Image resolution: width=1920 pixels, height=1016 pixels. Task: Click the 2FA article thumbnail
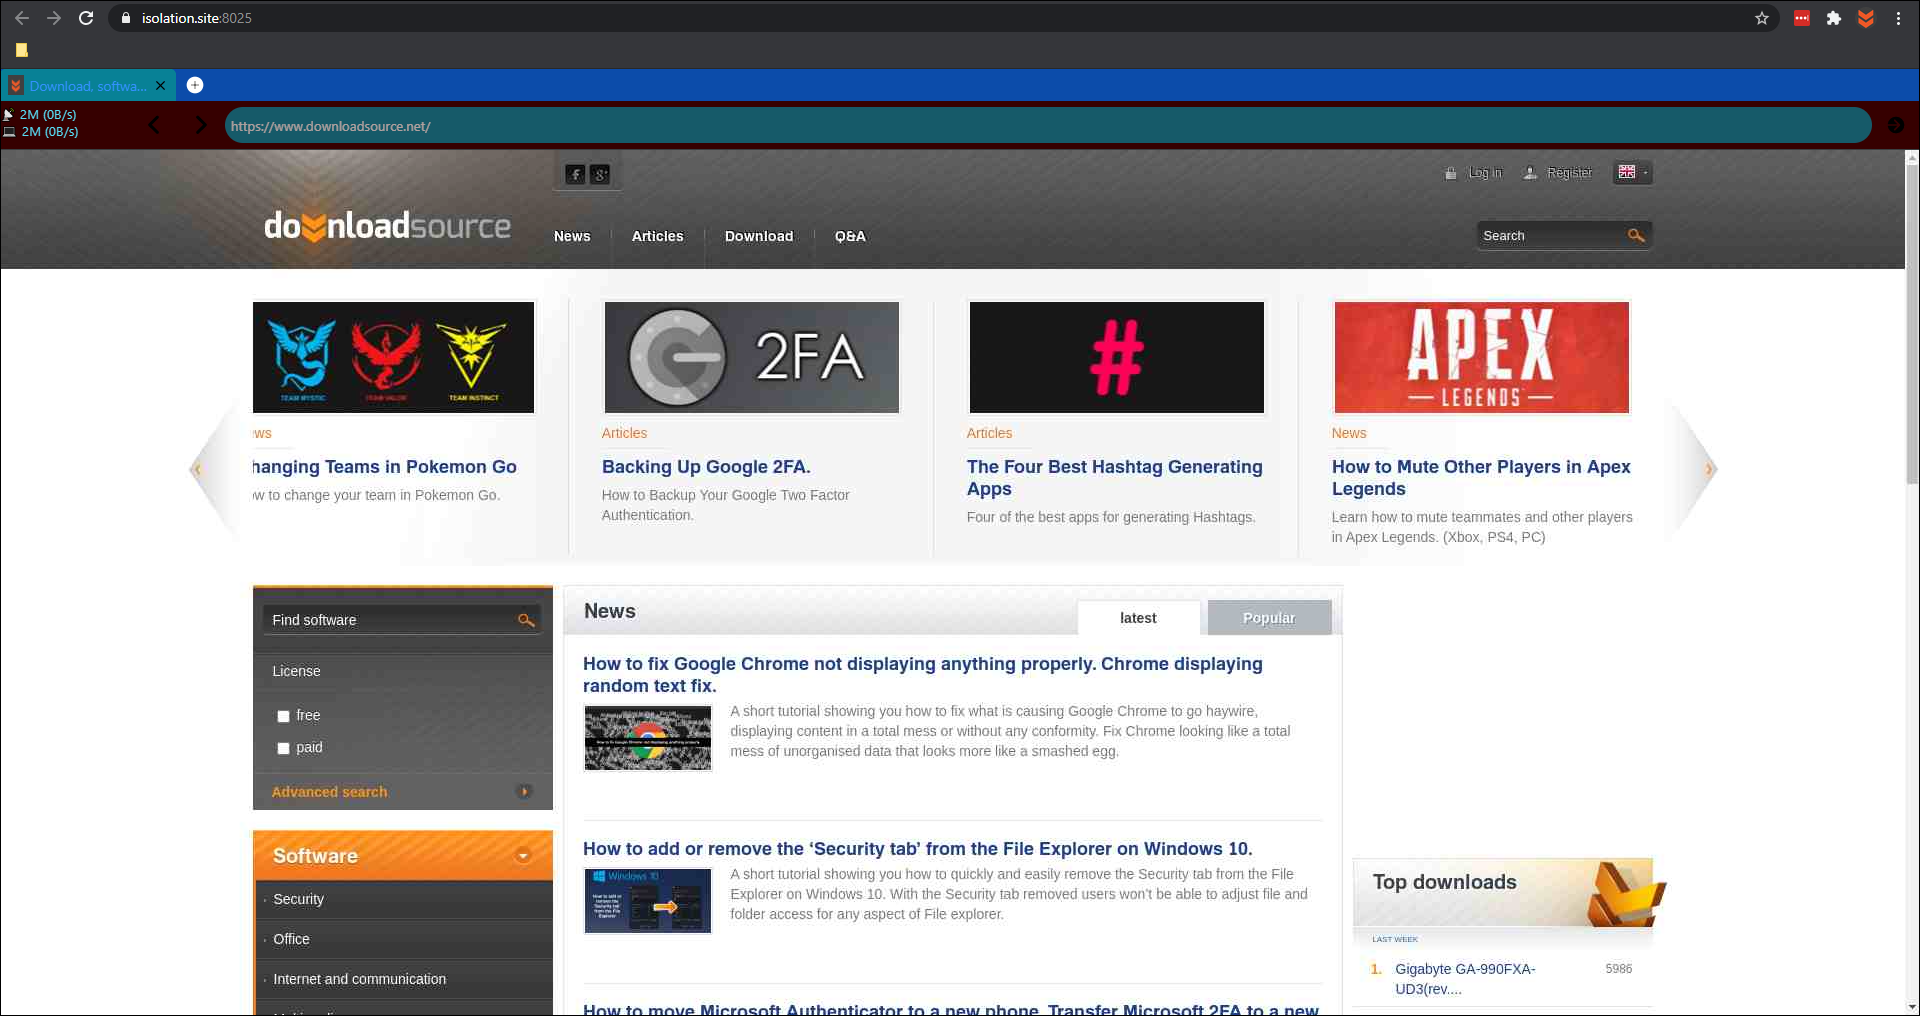pyautogui.click(x=751, y=357)
